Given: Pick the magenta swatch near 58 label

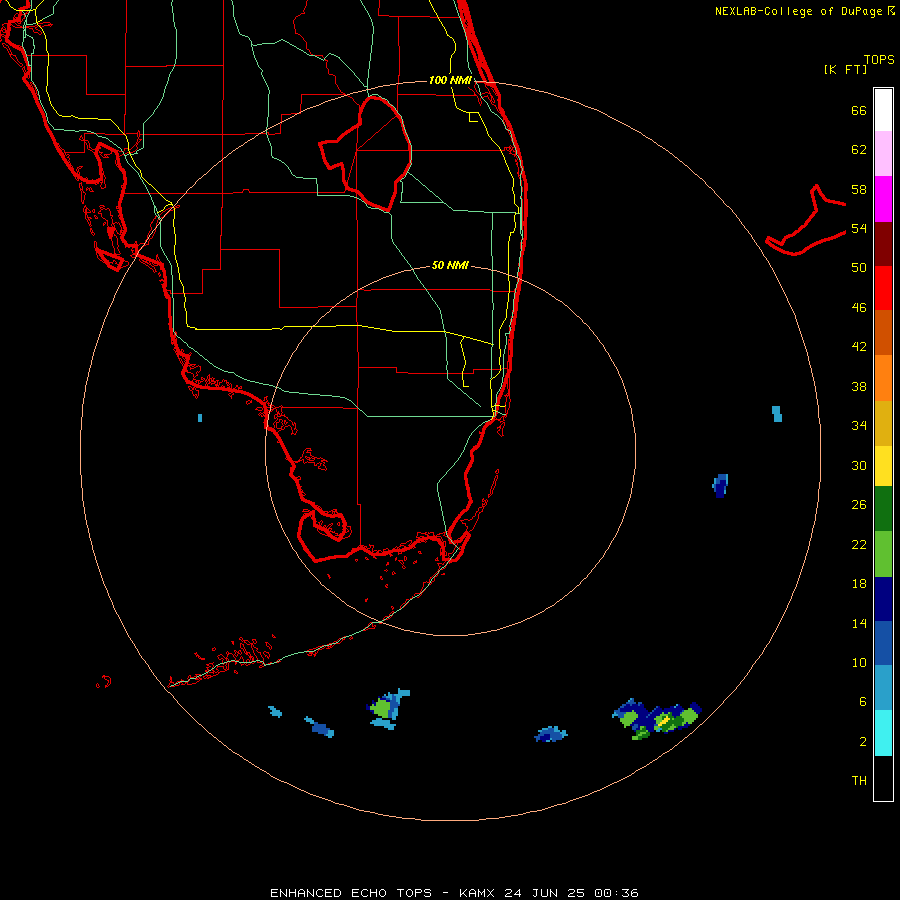Looking at the screenshot, I should point(883,199).
